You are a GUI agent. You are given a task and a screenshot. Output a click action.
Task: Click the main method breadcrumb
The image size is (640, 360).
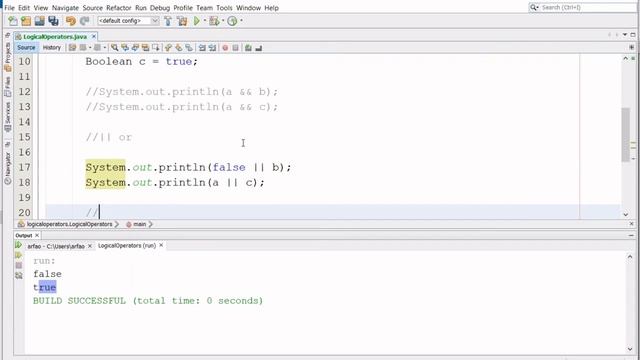coord(136,224)
